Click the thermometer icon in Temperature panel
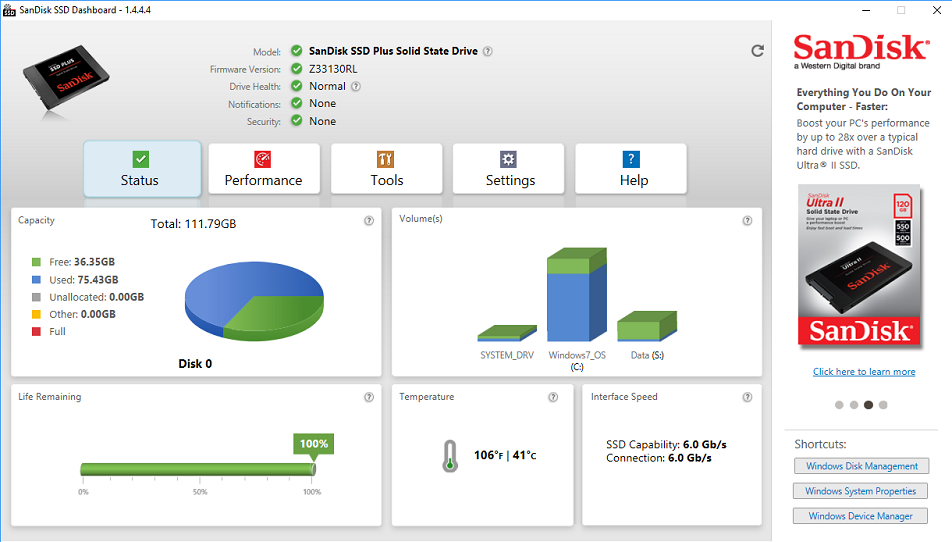952x542 pixels. (x=450, y=456)
